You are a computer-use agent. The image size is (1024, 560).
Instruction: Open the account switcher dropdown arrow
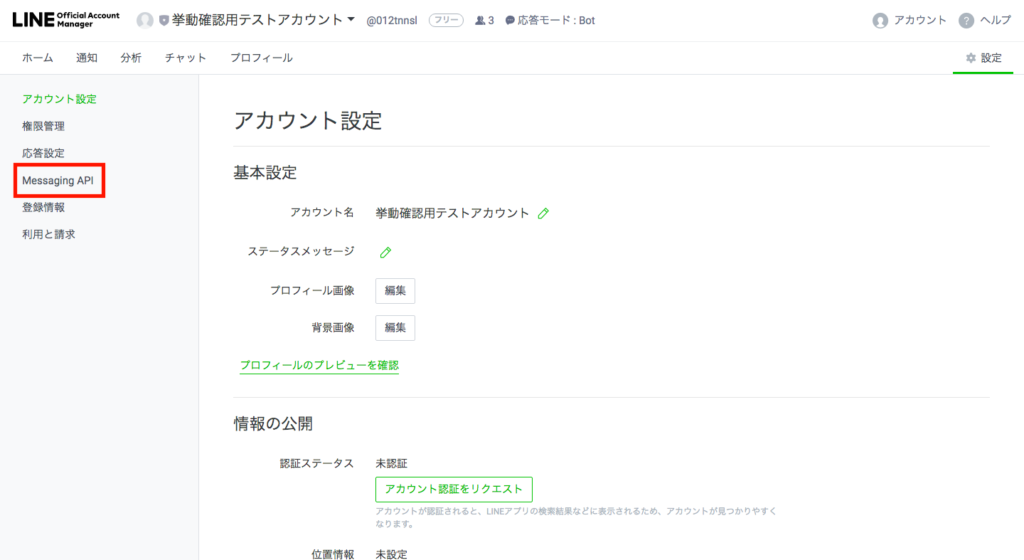351,20
